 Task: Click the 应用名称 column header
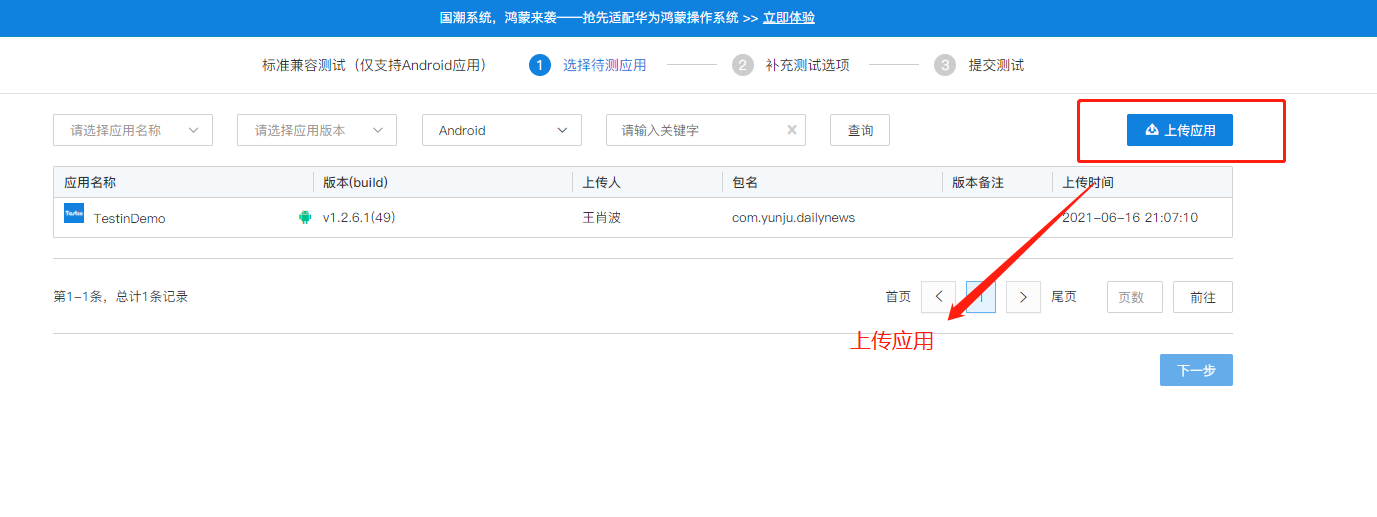90,183
